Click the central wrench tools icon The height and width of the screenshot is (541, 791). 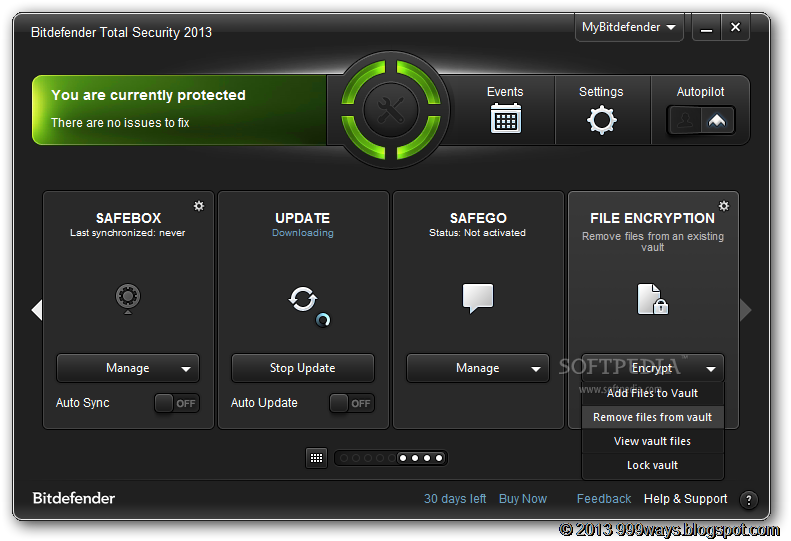point(391,110)
